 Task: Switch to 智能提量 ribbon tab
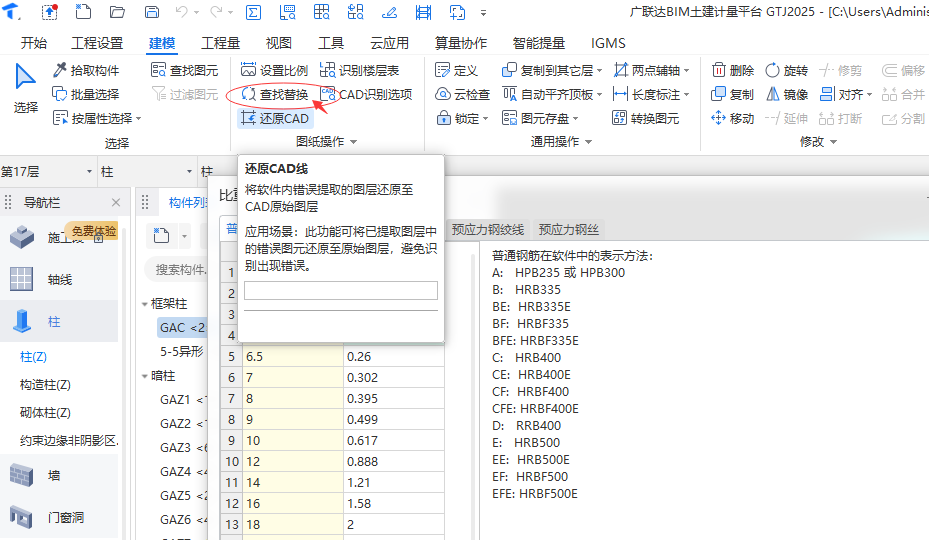click(539, 43)
